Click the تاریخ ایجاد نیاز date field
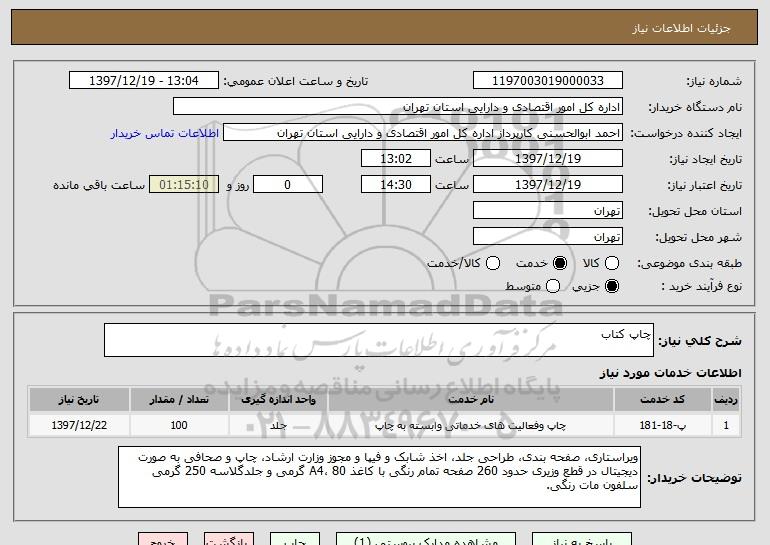The image size is (770, 545). (548, 159)
